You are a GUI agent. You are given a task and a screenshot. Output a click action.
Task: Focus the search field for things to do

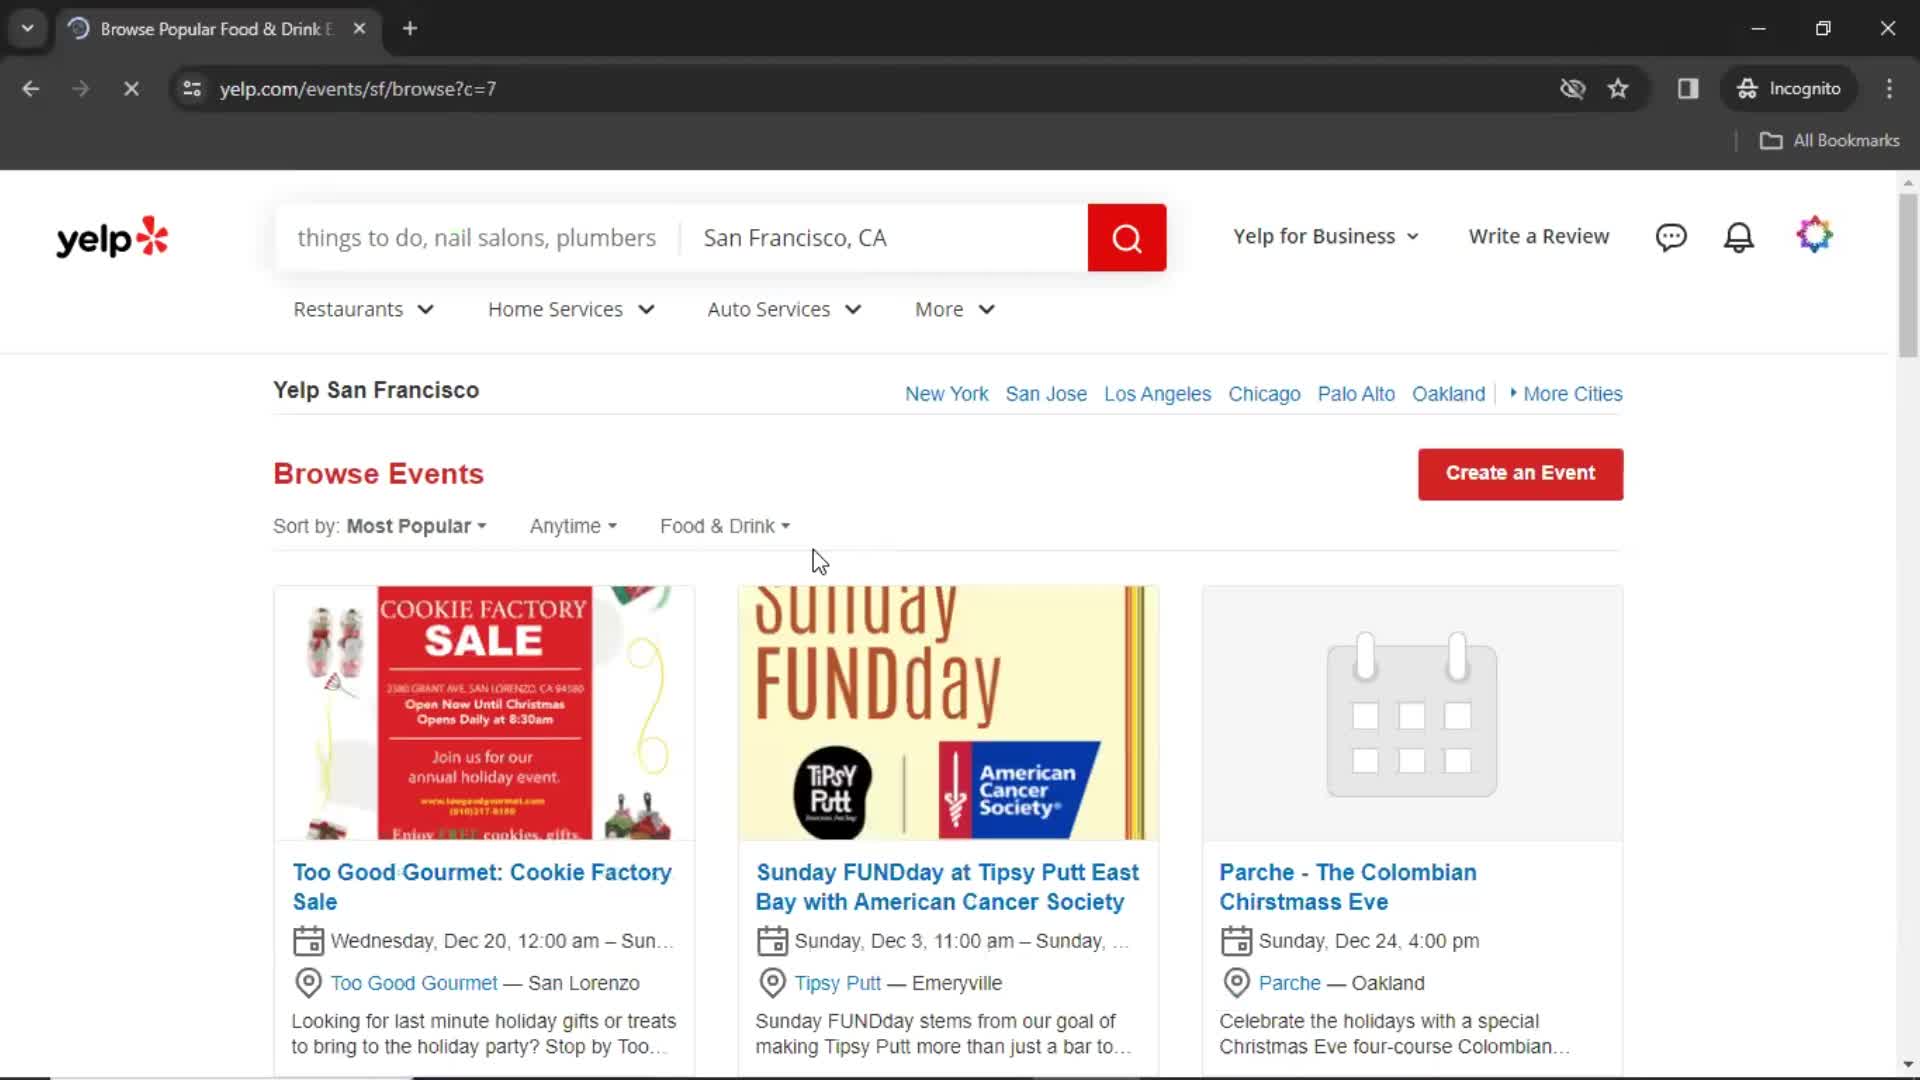(477, 238)
